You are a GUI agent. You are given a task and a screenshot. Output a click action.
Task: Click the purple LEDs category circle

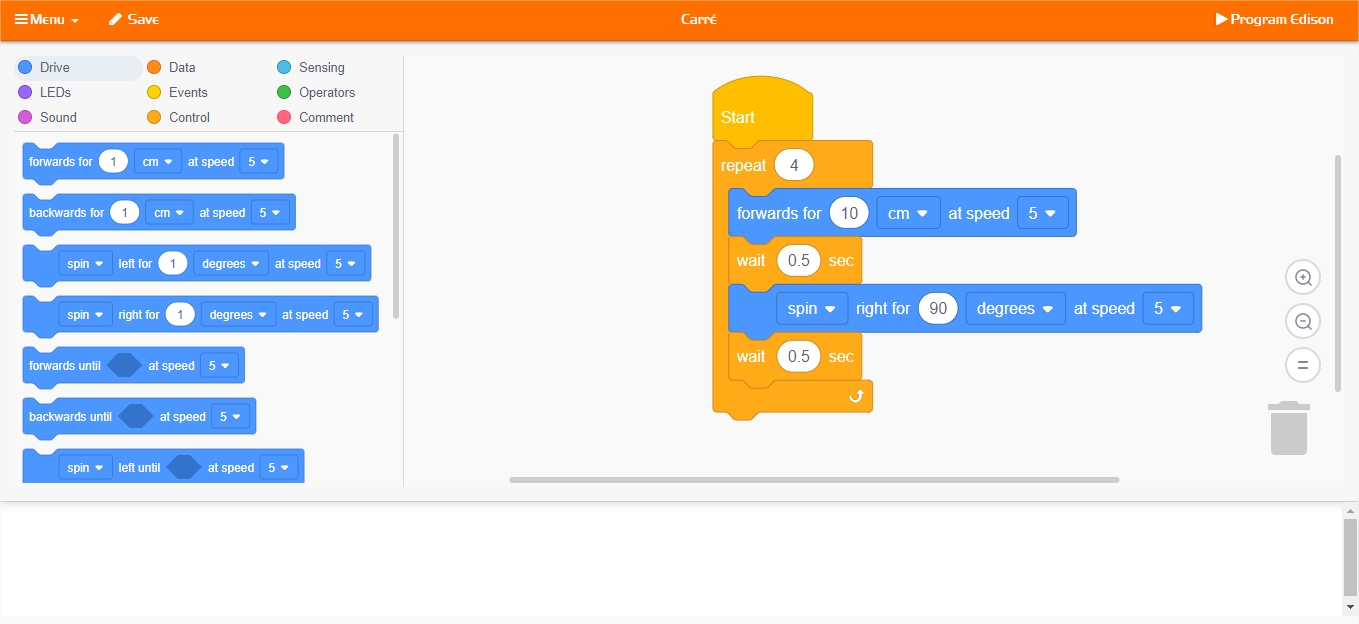[25, 93]
